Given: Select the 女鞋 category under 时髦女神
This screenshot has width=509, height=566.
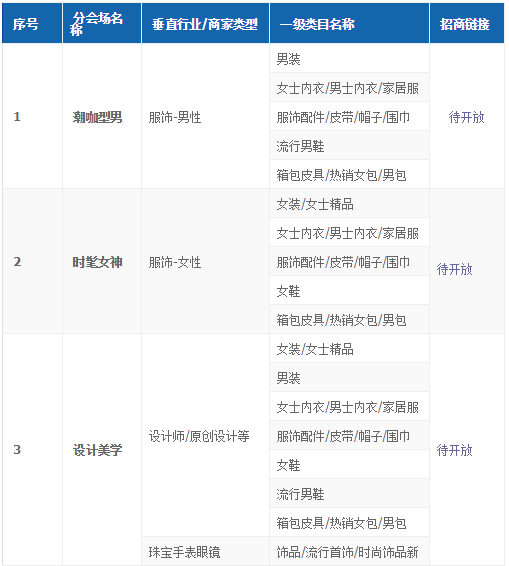Looking at the screenshot, I should click(349, 290).
